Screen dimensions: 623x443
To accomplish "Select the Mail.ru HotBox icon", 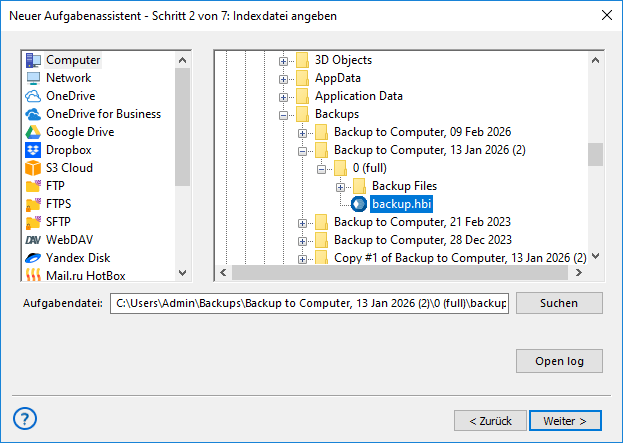I will (x=33, y=275).
